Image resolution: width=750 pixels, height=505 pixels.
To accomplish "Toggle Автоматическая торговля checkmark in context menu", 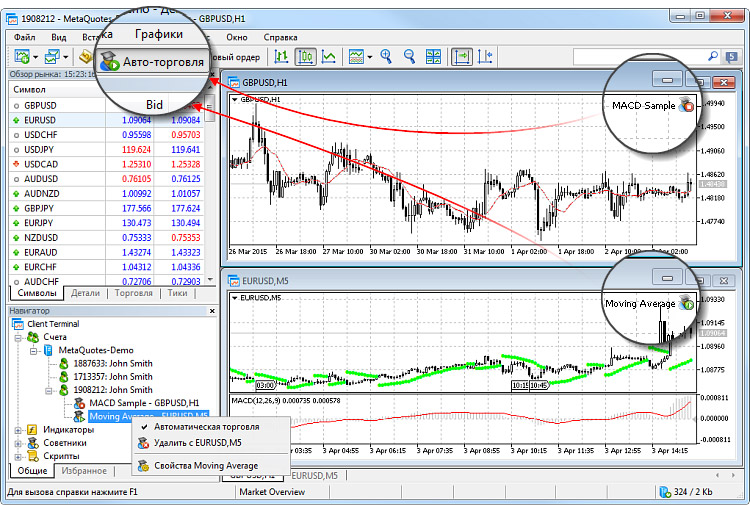I will (x=144, y=427).
